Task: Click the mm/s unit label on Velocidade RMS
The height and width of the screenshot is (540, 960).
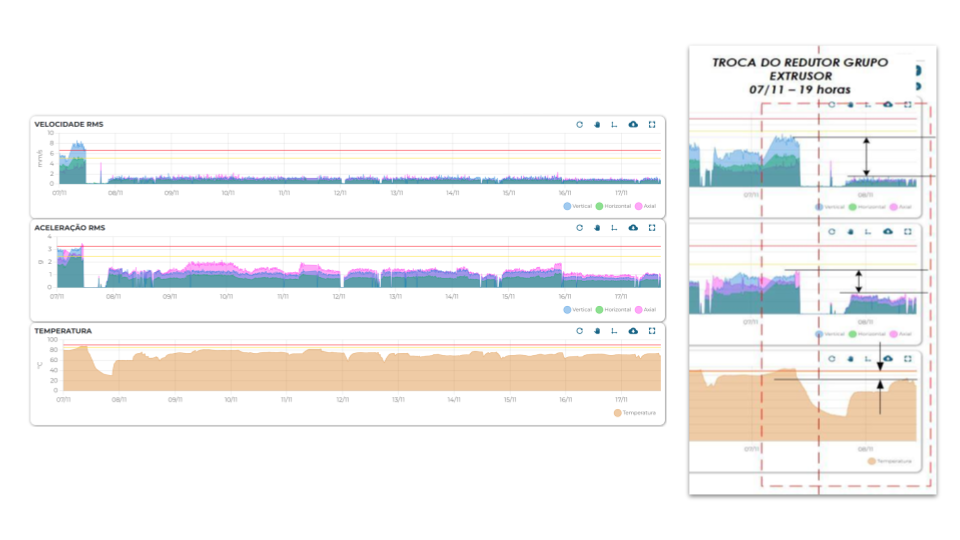Action: click(x=40, y=158)
